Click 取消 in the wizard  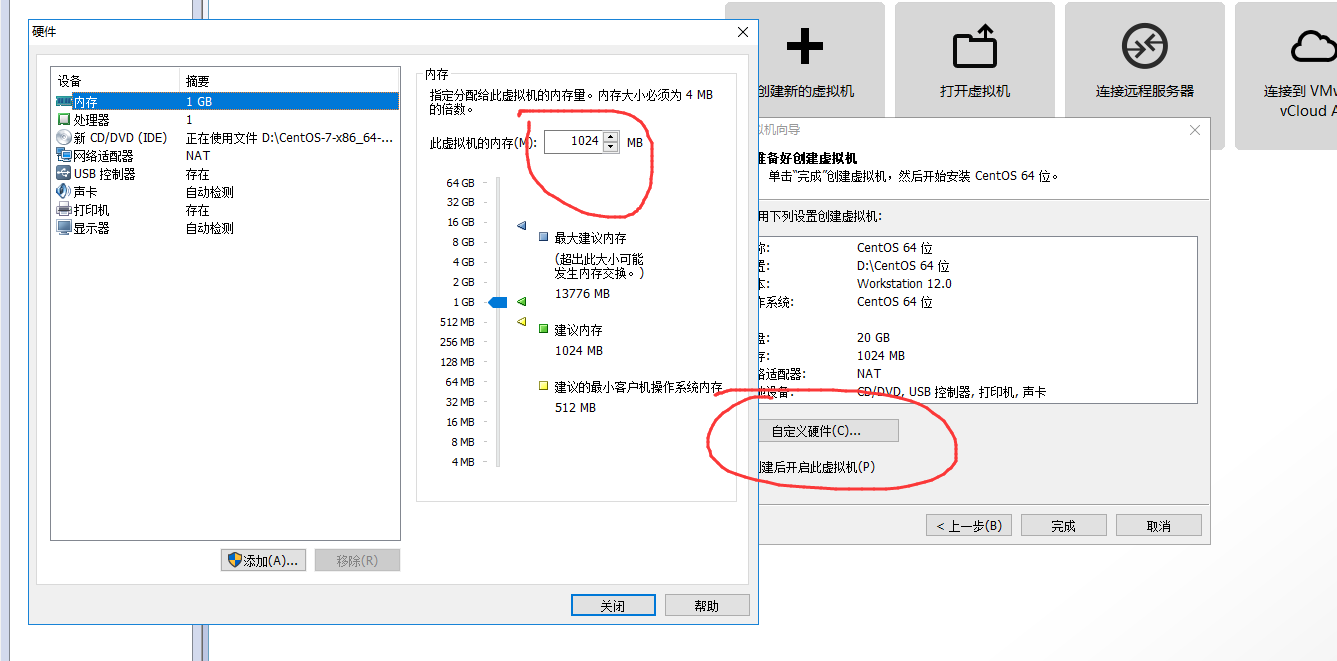(x=1159, y=526)
